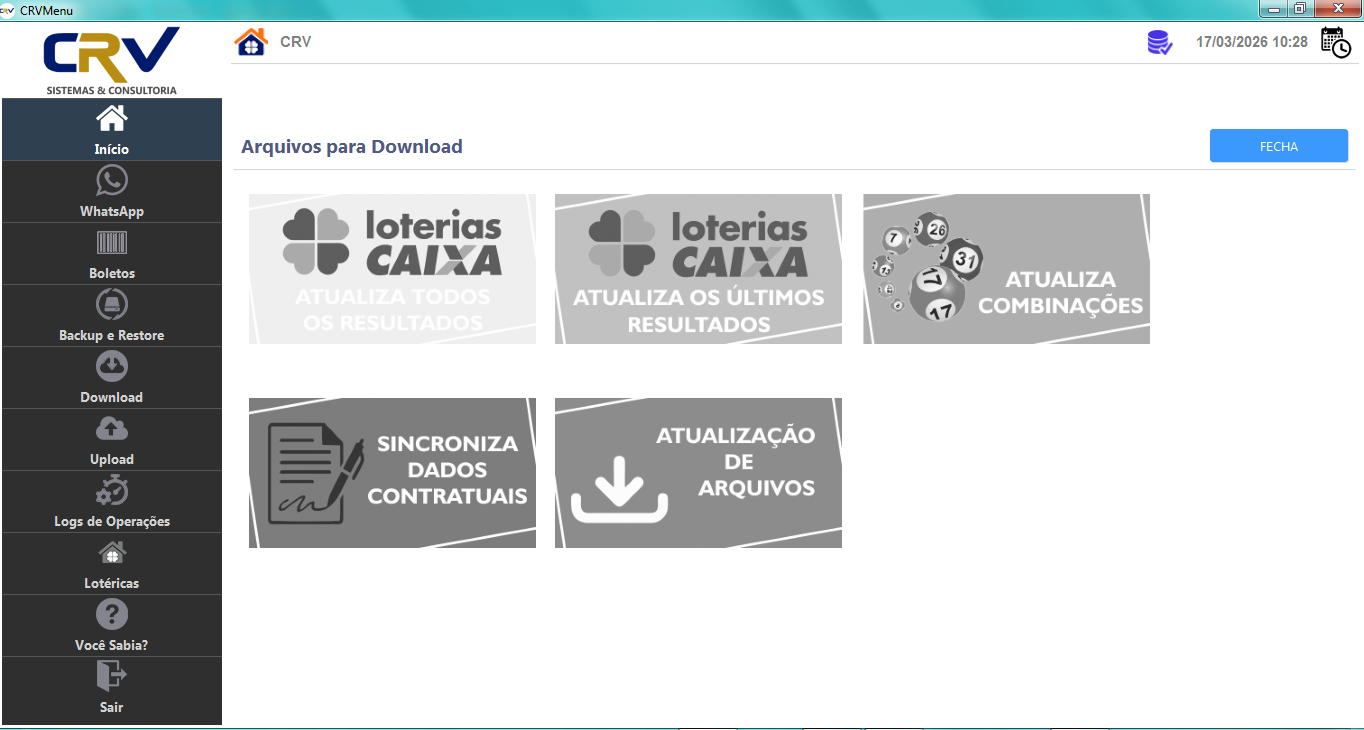Open Atualiza Combinações tile
Image resolution: width=1364 pixels, height=730 pixels.
[x=1006, y=269]
